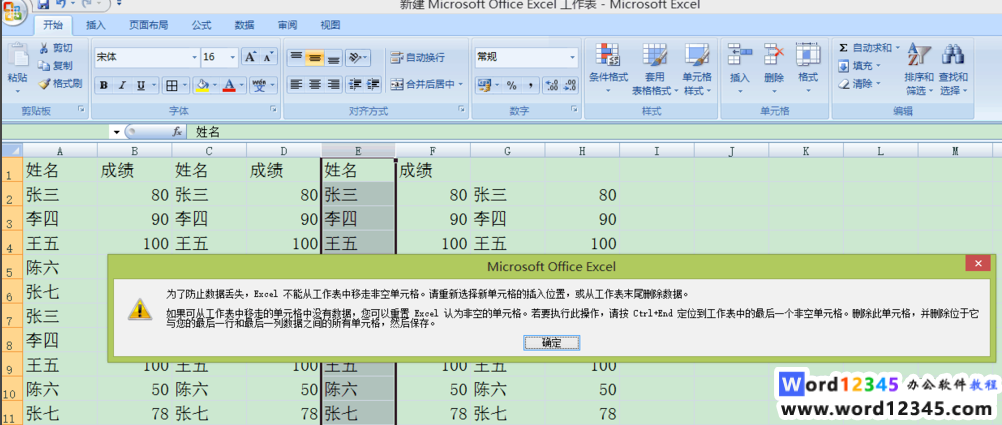Toggle Italic formatting

tap(121, 85)
